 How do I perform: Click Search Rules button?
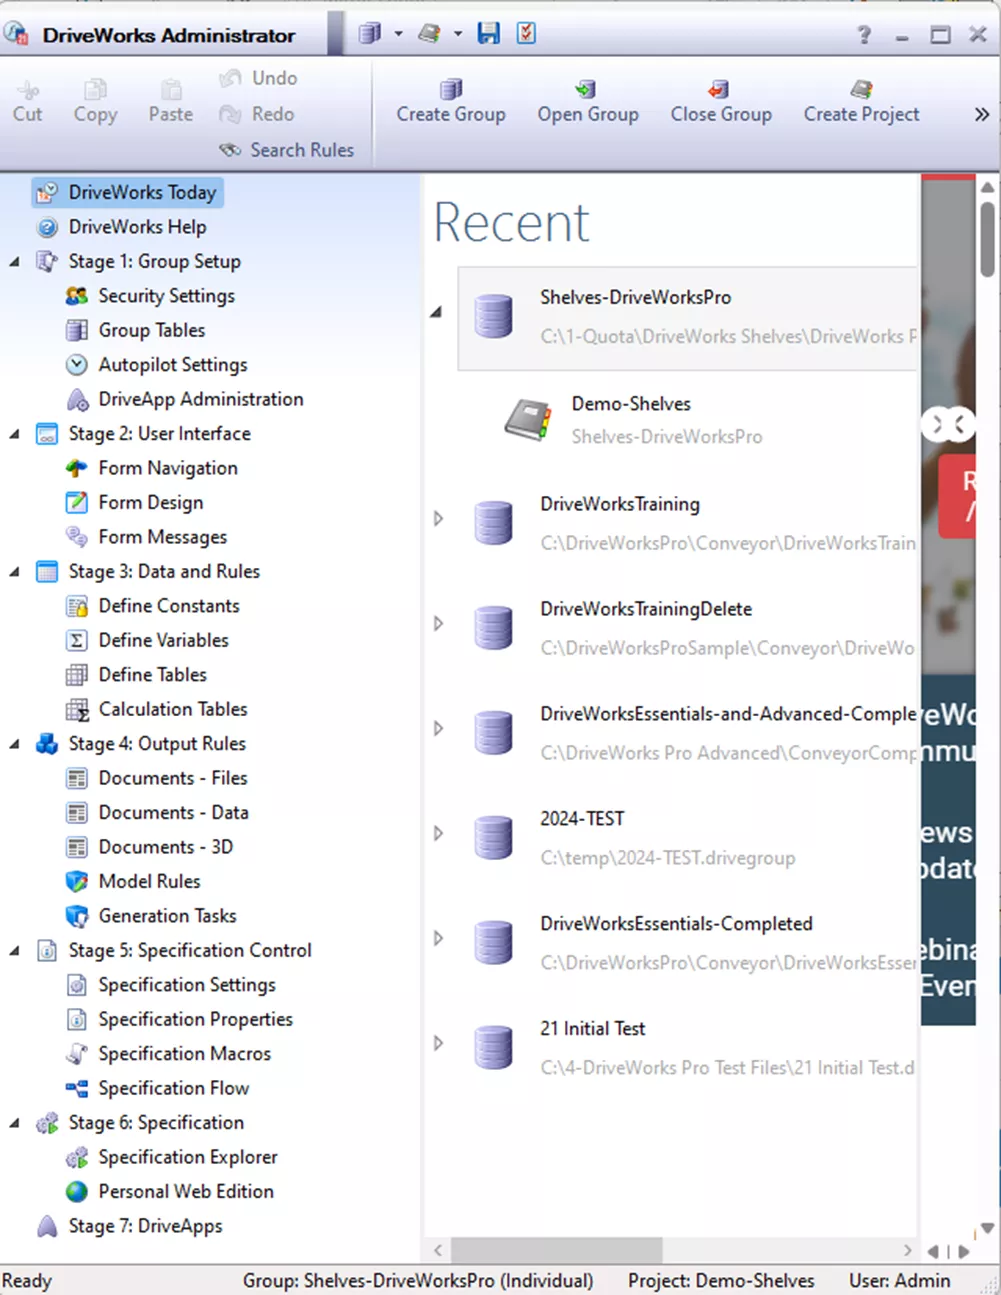pos(287,150)
